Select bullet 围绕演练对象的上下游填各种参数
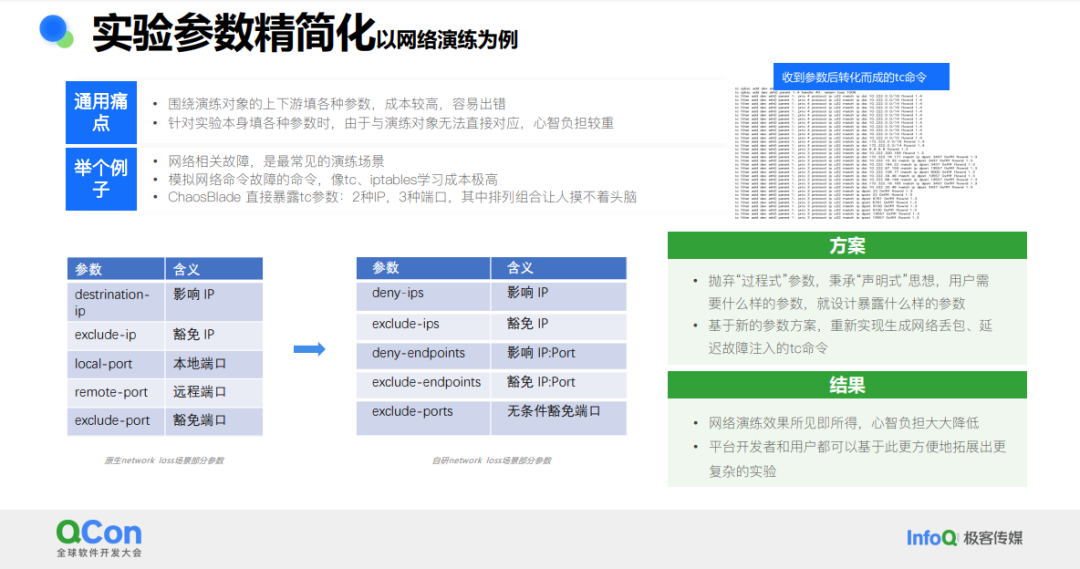 [337, 104]
